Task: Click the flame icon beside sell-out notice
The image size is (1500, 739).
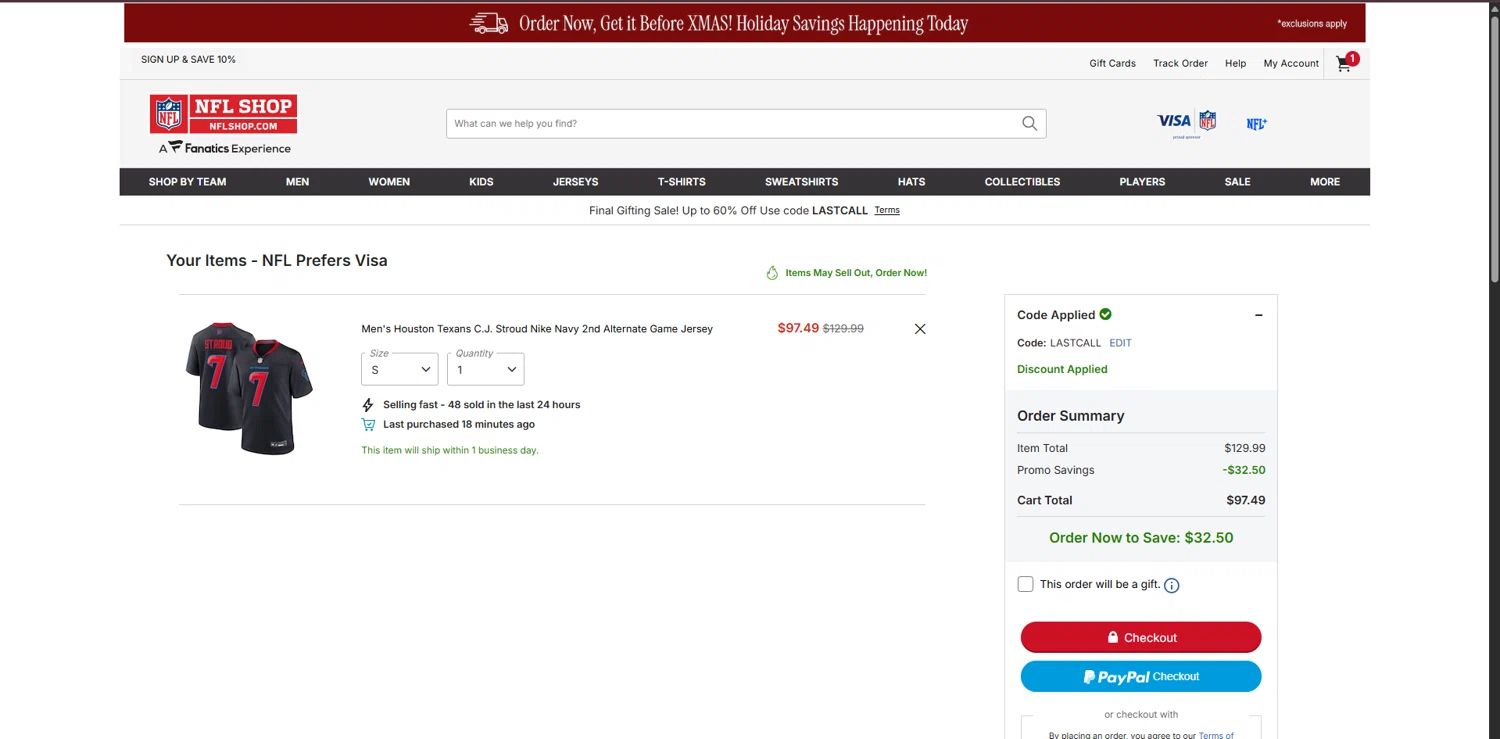Action: pyautogui.click(x=772, y=273)
